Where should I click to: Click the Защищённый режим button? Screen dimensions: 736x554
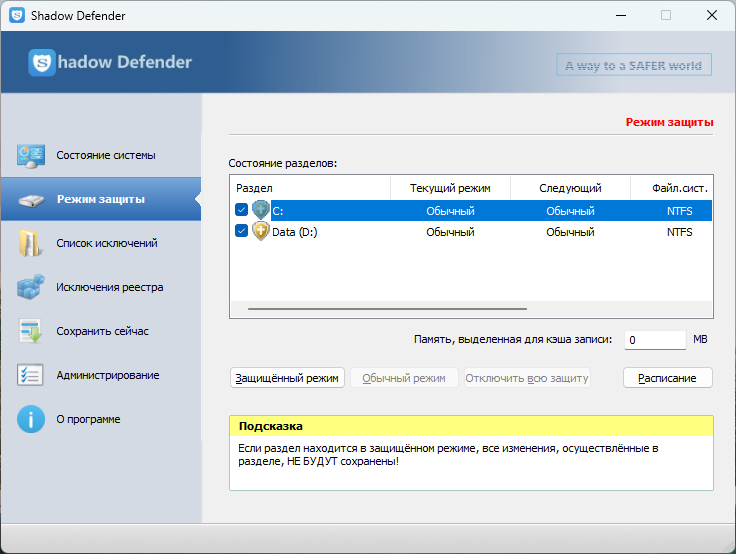point(287,378)
